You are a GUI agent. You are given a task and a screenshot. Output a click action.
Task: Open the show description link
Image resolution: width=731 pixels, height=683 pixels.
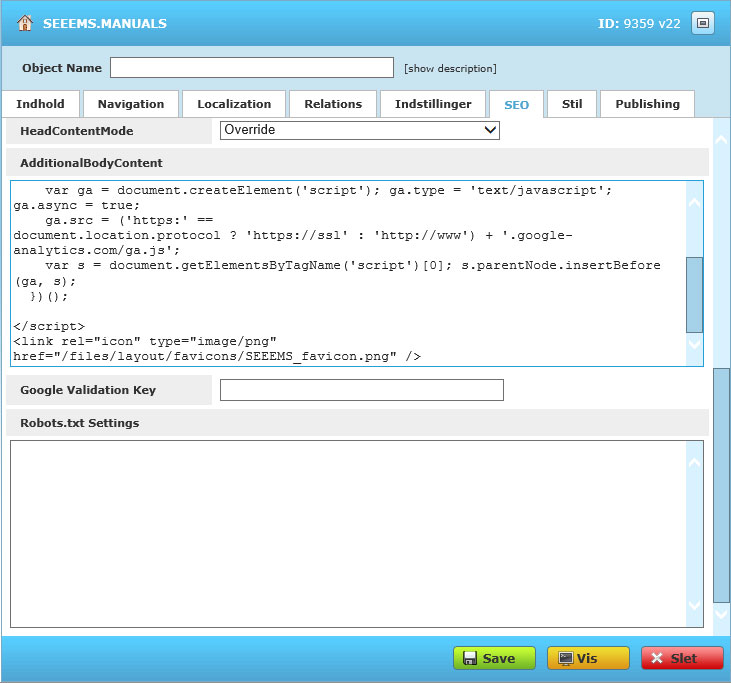coord(450,69)
